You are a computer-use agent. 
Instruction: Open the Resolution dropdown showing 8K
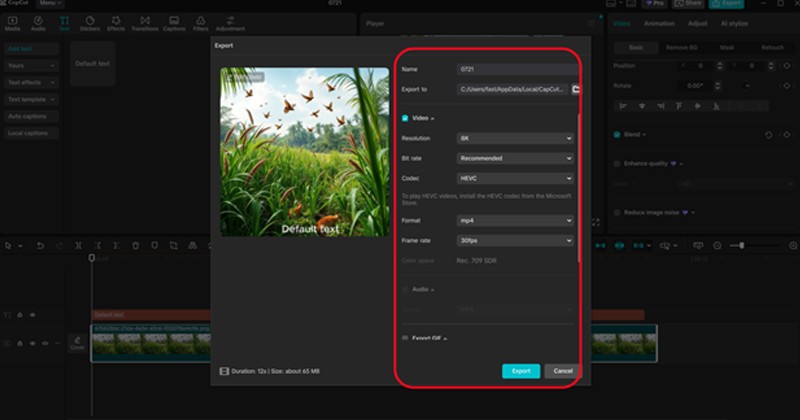coord(515,138)
